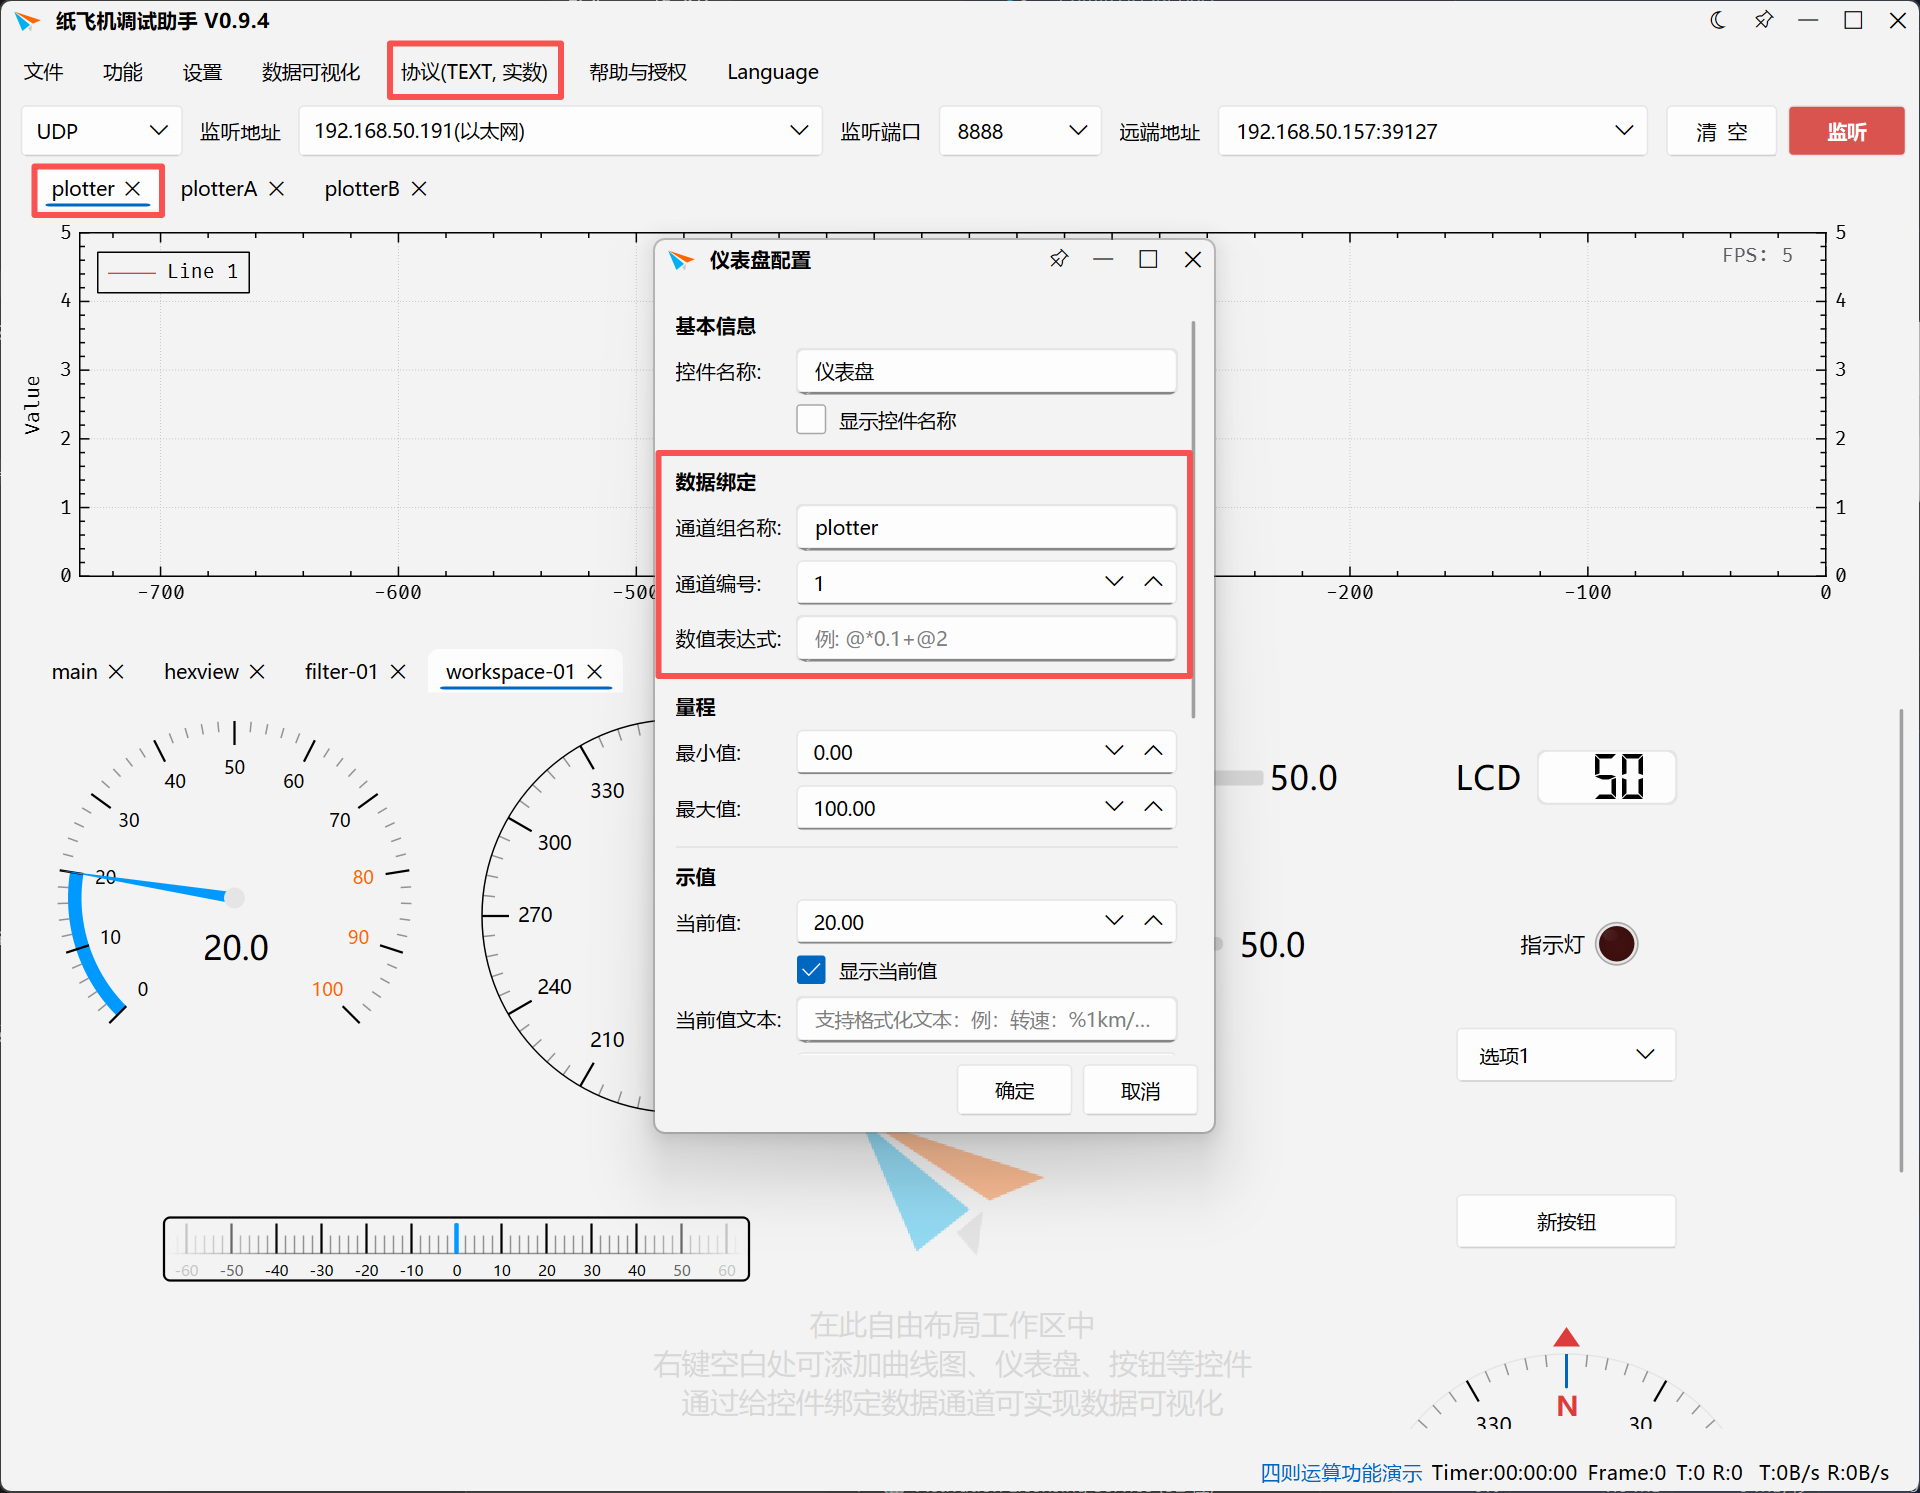Decrease 当前值 with down arrow
Screen dimensions: 1920x1493
tap(1114, 921)
